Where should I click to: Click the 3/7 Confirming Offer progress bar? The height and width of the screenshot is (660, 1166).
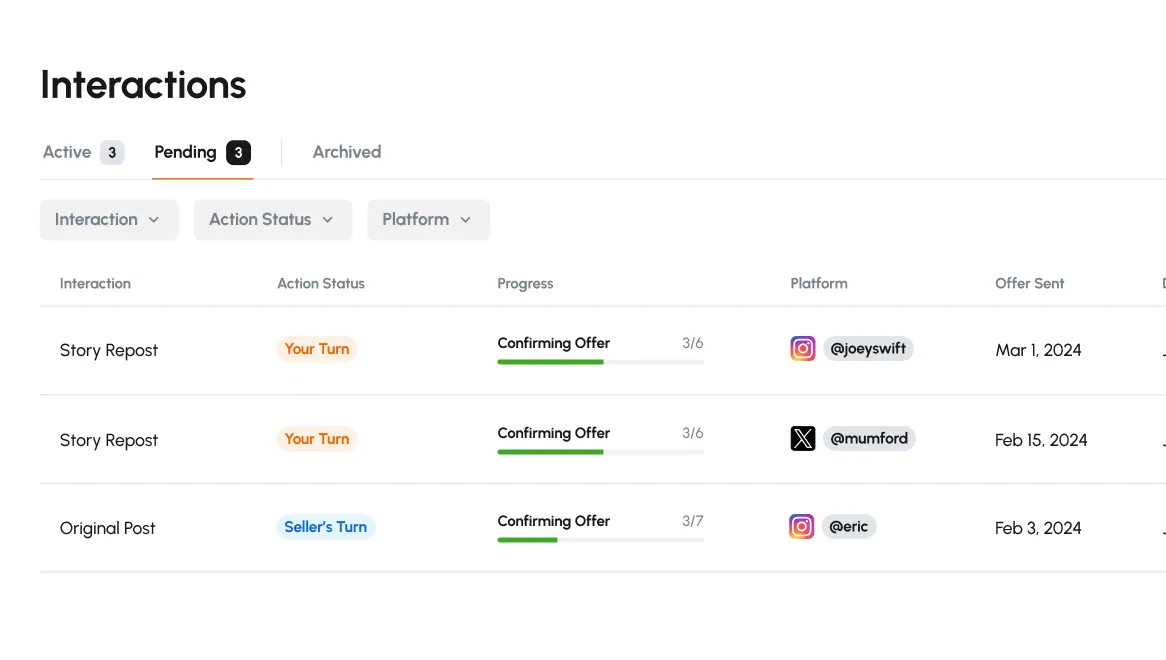click(x=600, y=540)
